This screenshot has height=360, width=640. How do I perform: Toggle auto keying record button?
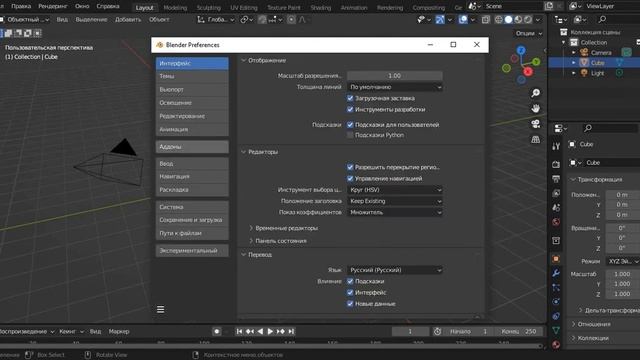pyautogui.click(x=217, y=331)
